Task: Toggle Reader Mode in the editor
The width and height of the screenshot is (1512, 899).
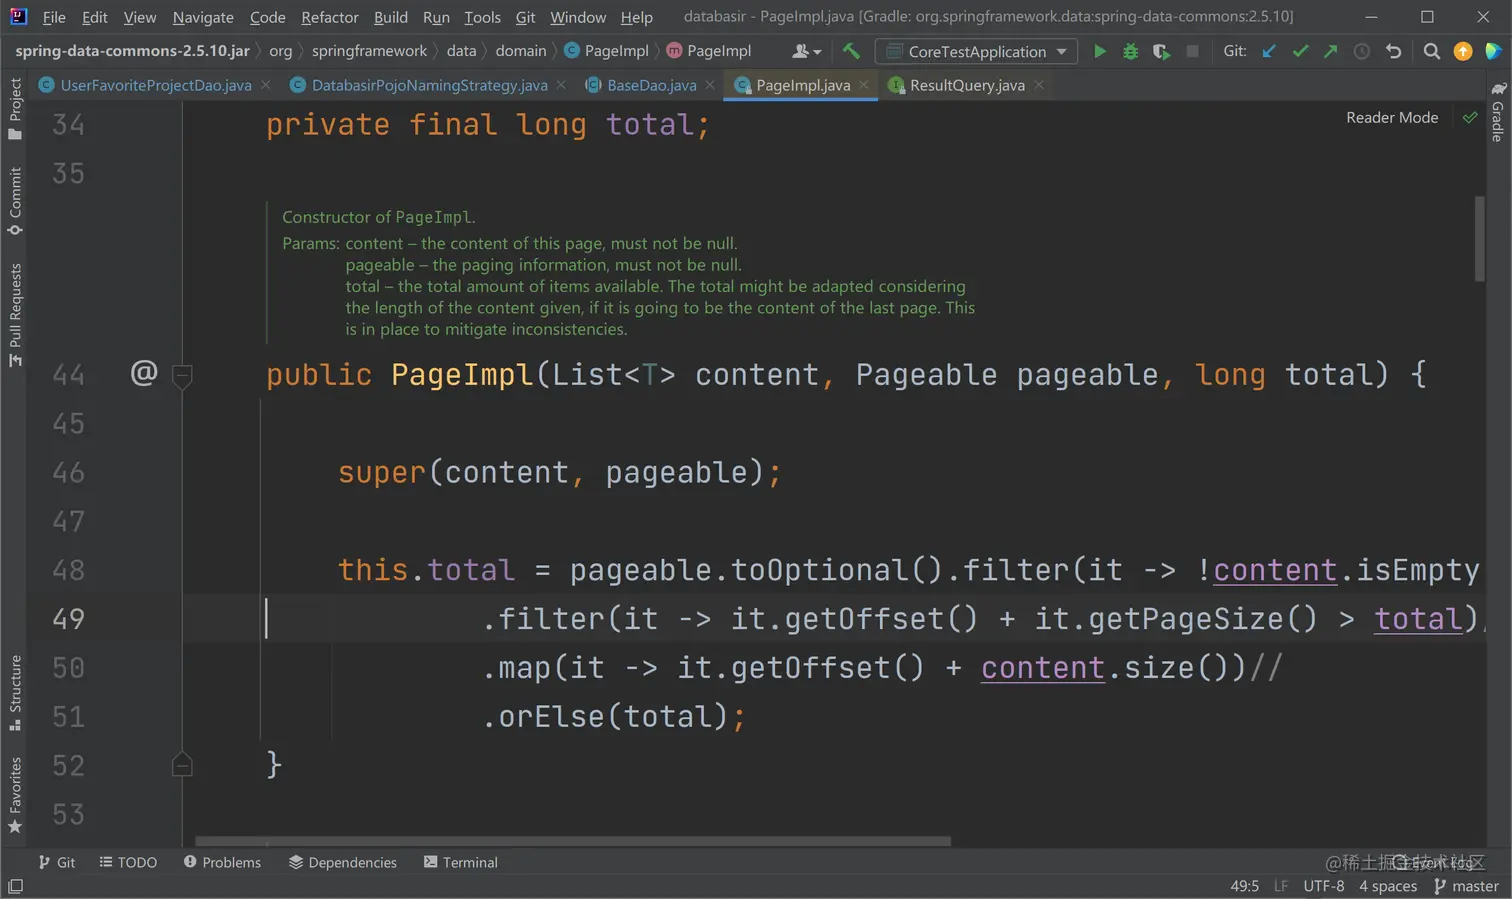Action: tap(1392, 118)
